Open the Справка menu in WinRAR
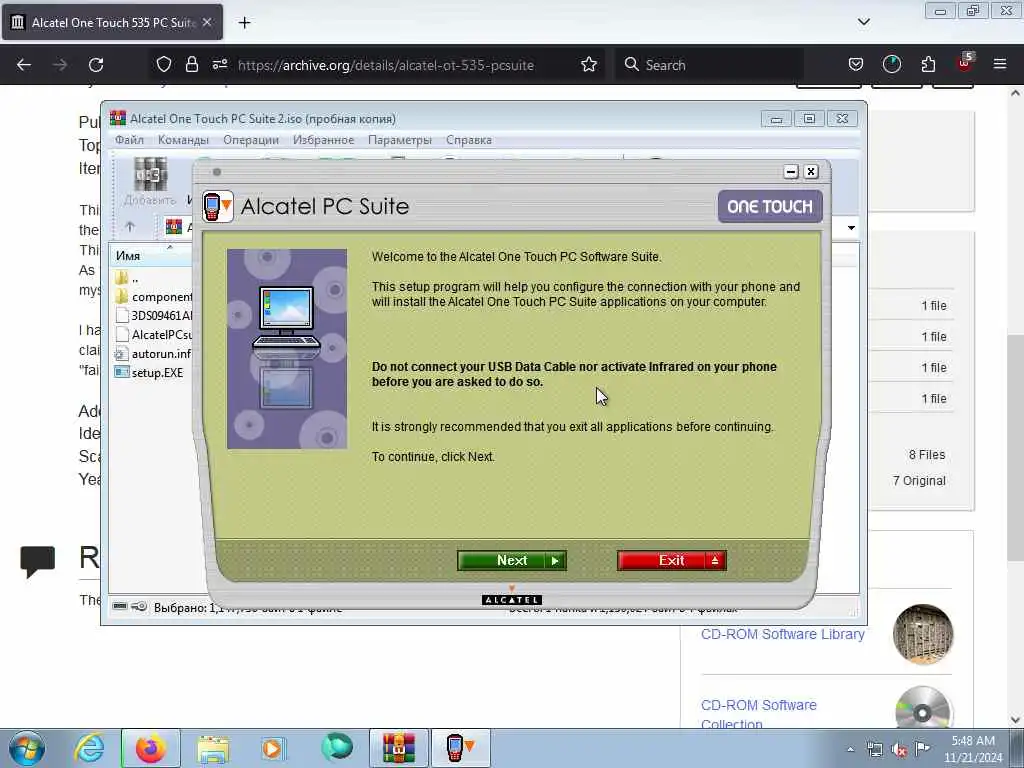 [x=469, y=140]
